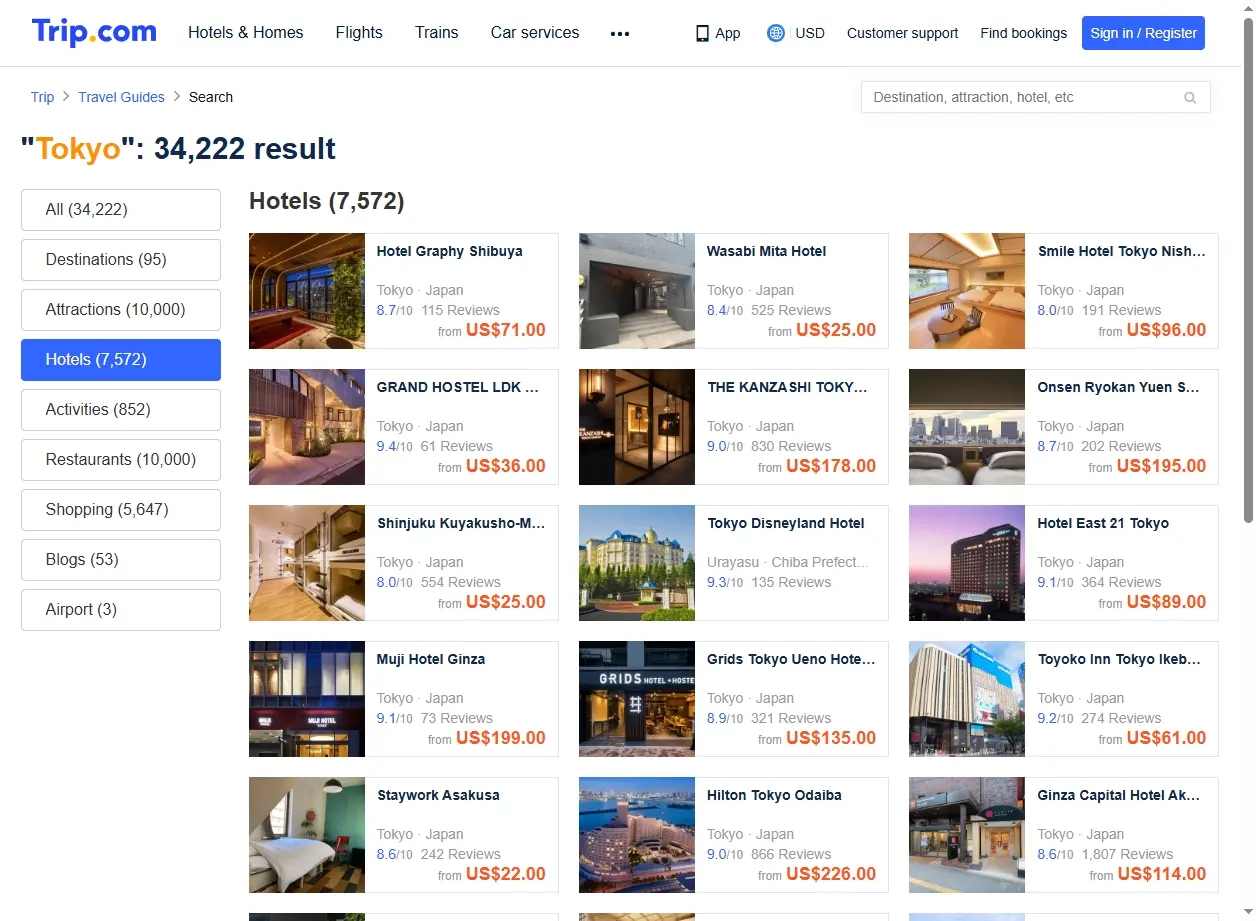Click Hotel East 21 Tokyo title

pos(1103,523)
